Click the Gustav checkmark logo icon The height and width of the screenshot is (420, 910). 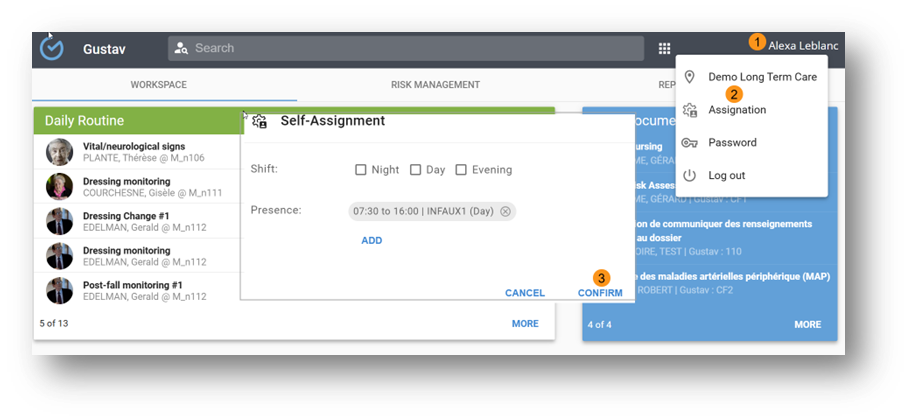tap(51, 48)
